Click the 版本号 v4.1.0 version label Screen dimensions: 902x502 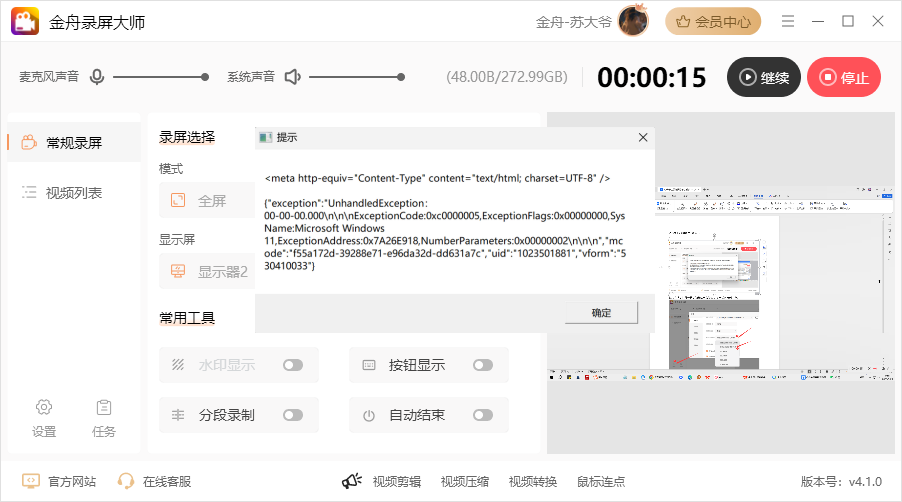click(841, 481)
